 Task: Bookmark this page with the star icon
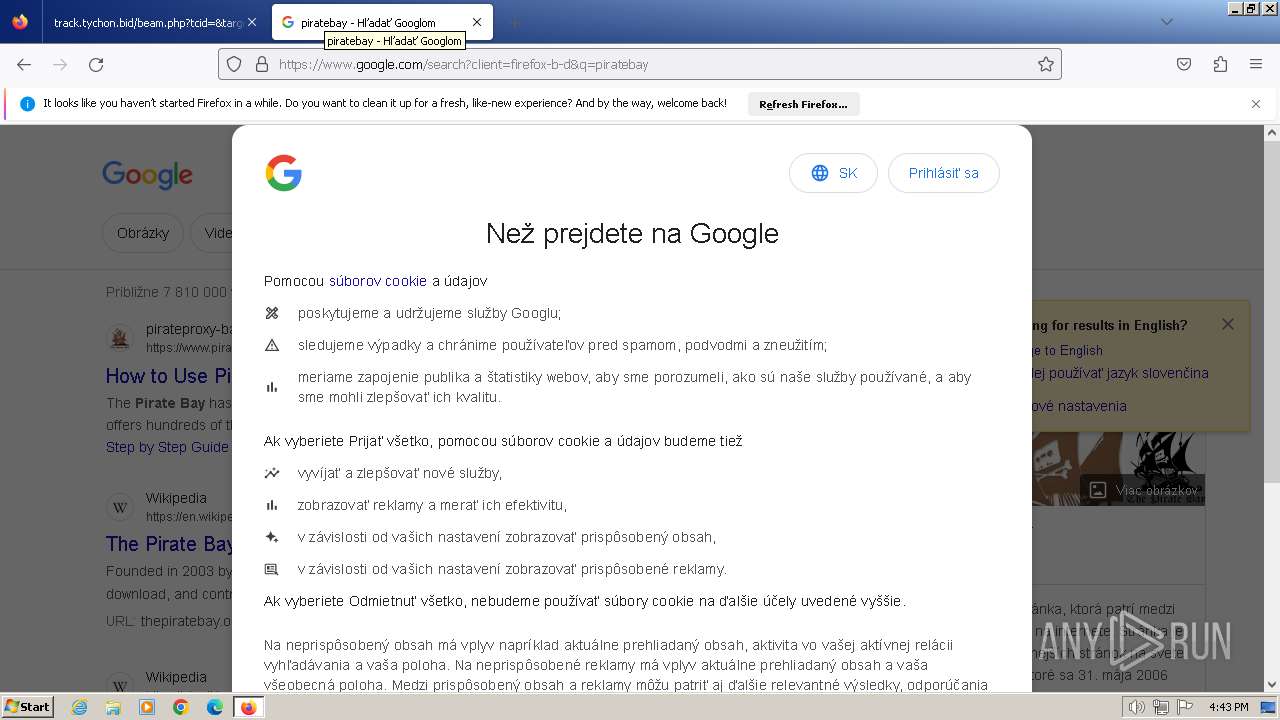pyautogui.click(x=1046, y=64)
